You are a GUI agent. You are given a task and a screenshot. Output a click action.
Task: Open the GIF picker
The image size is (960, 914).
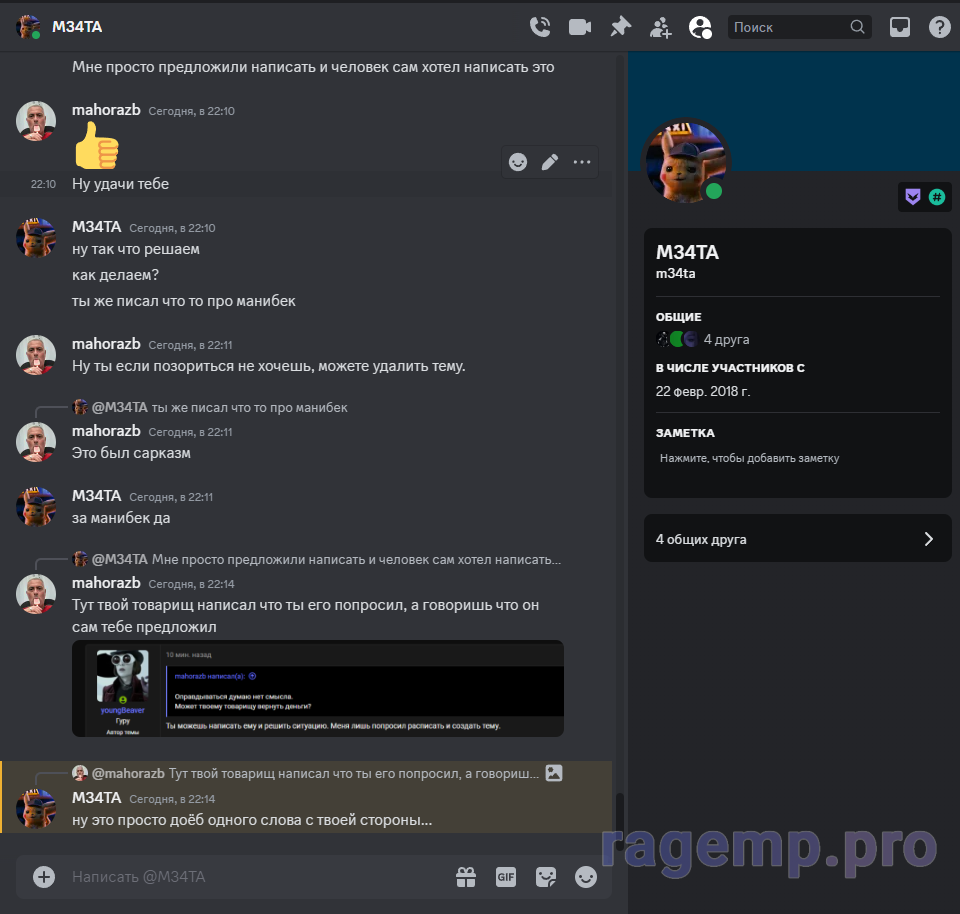tap(506, 877)
